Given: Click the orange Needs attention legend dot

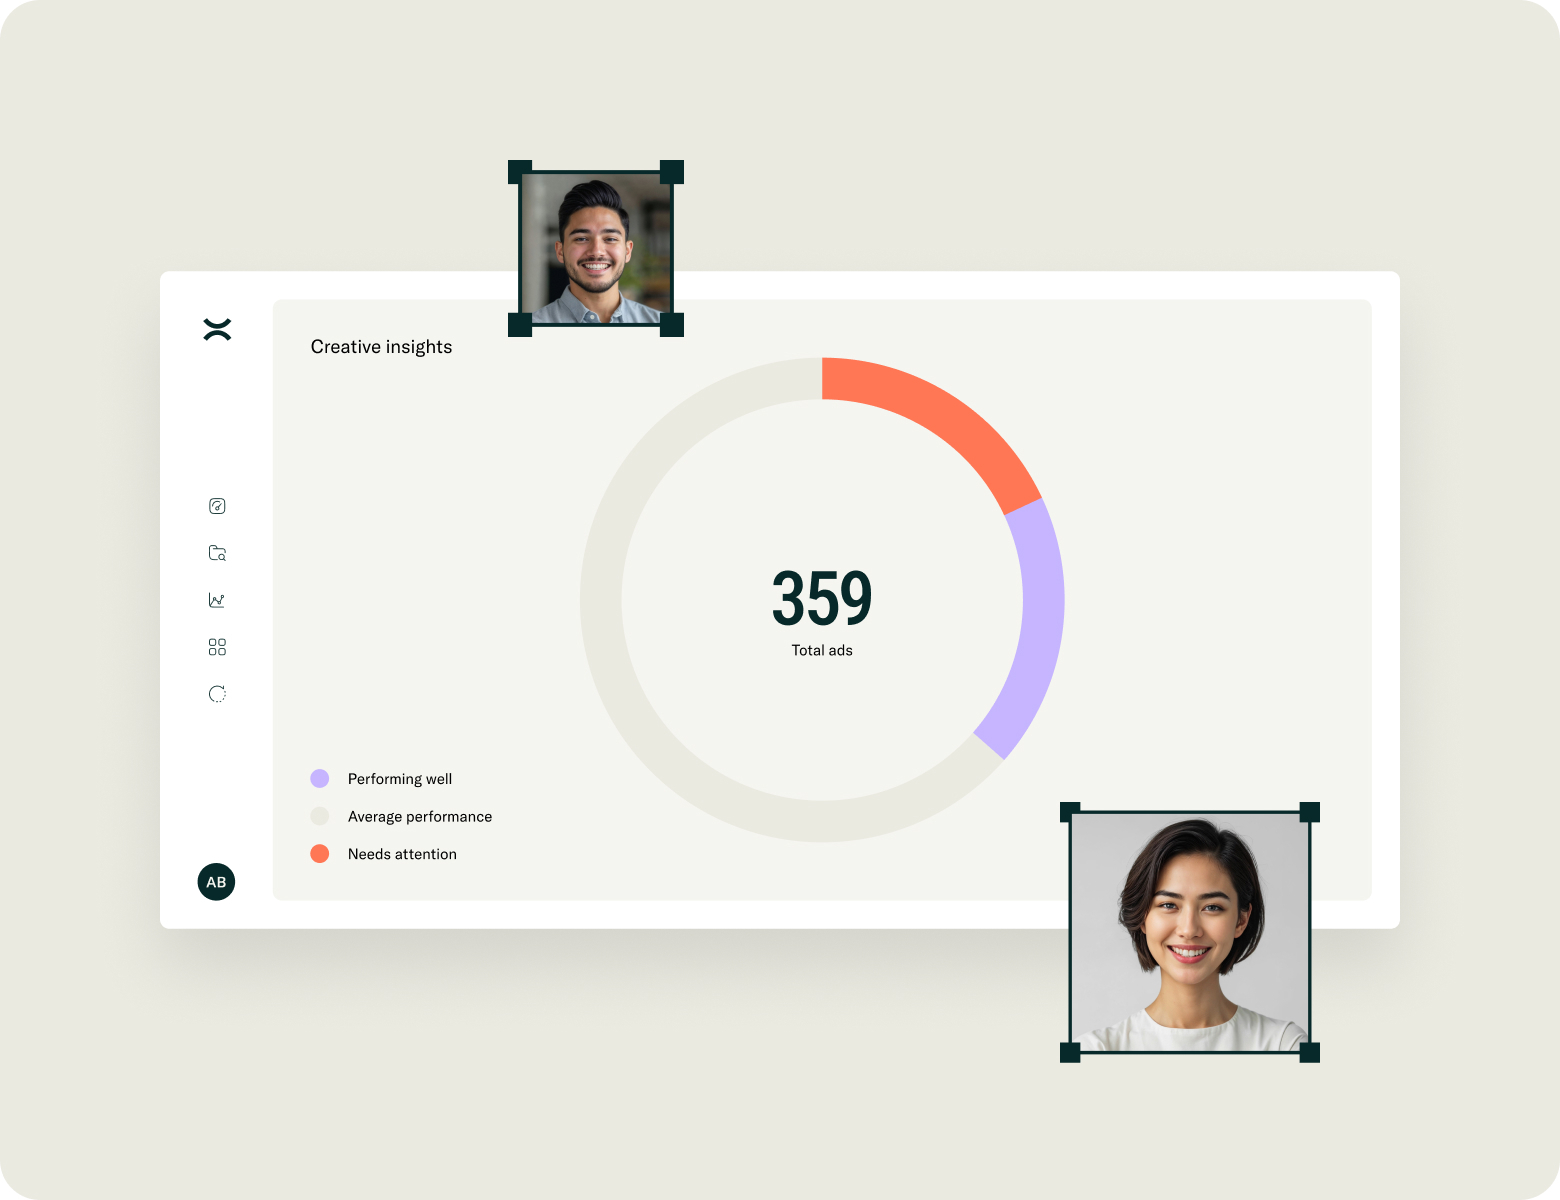Looking at the screenshot, I should pyautogui.click(x=320, y=854).
